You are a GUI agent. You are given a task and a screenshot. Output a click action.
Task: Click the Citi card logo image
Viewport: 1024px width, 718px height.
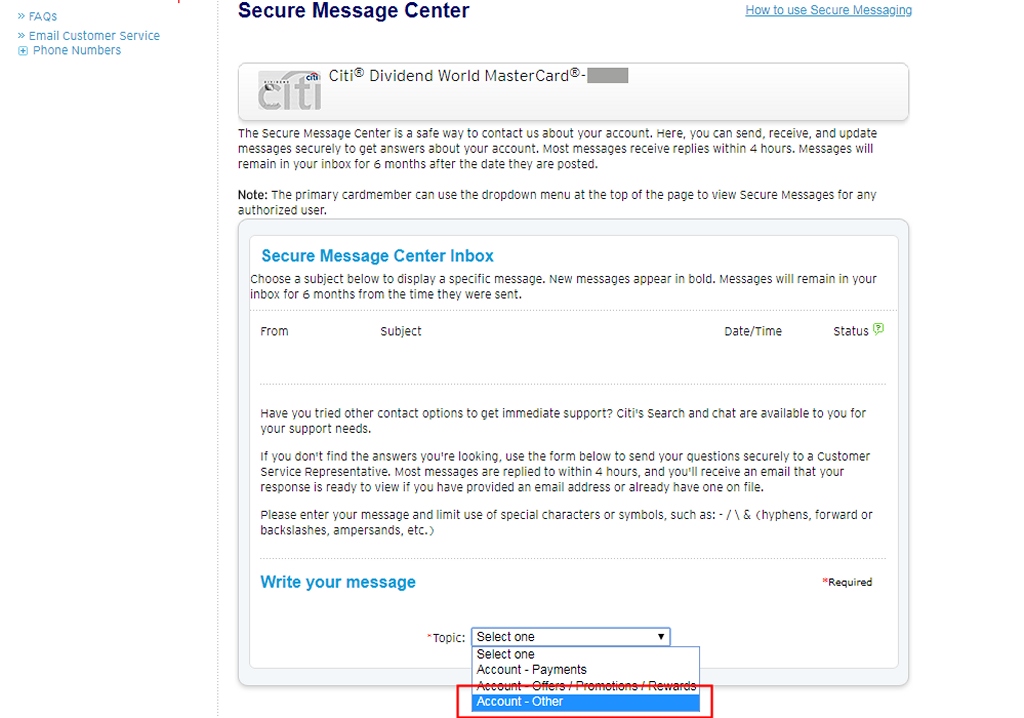click(x=289, y=91)
